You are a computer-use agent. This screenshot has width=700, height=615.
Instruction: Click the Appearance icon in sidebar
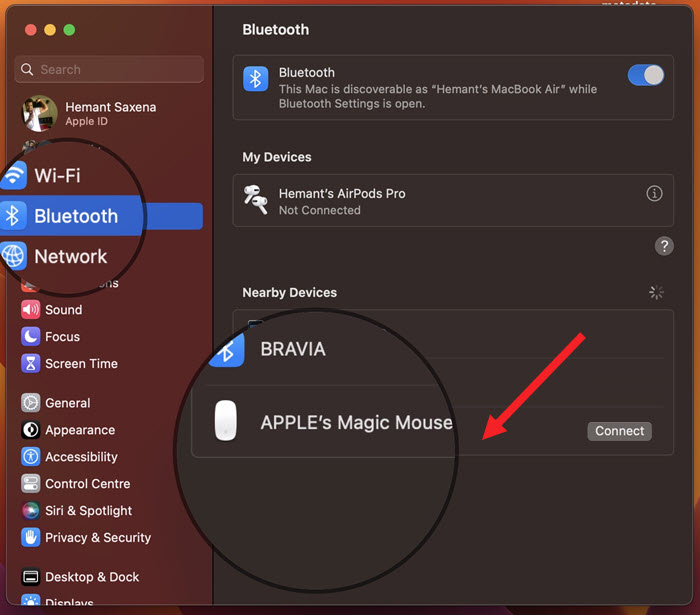coord(30,430)
